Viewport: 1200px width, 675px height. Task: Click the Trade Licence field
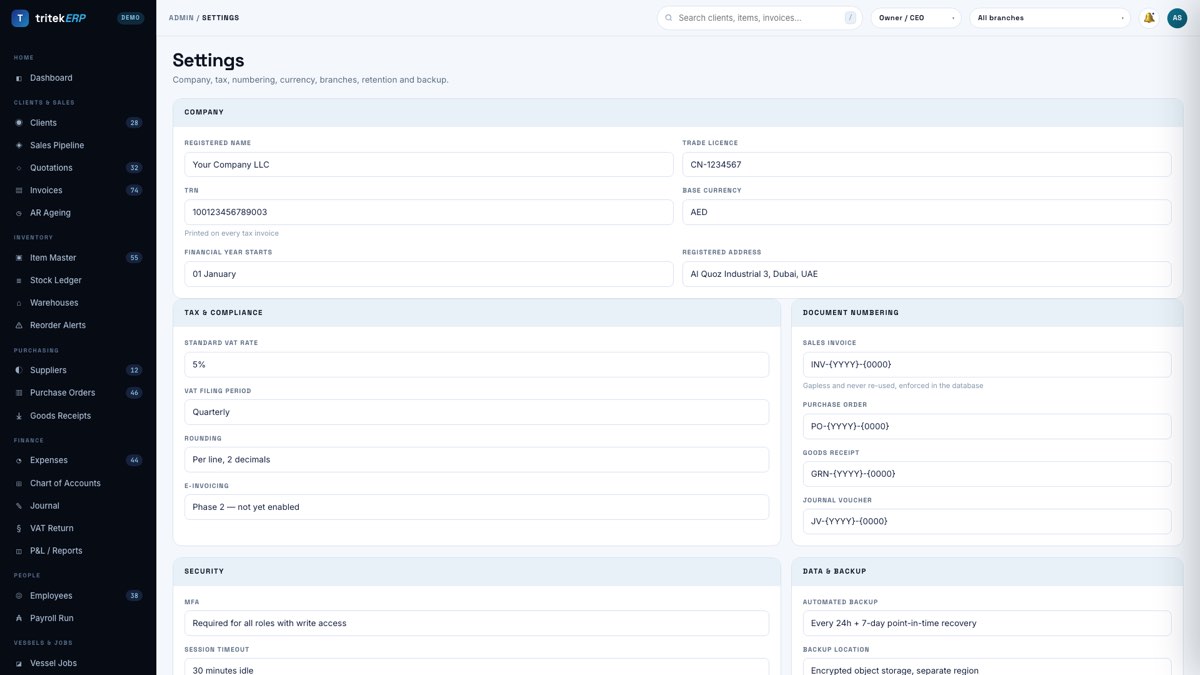pos(927,164)
